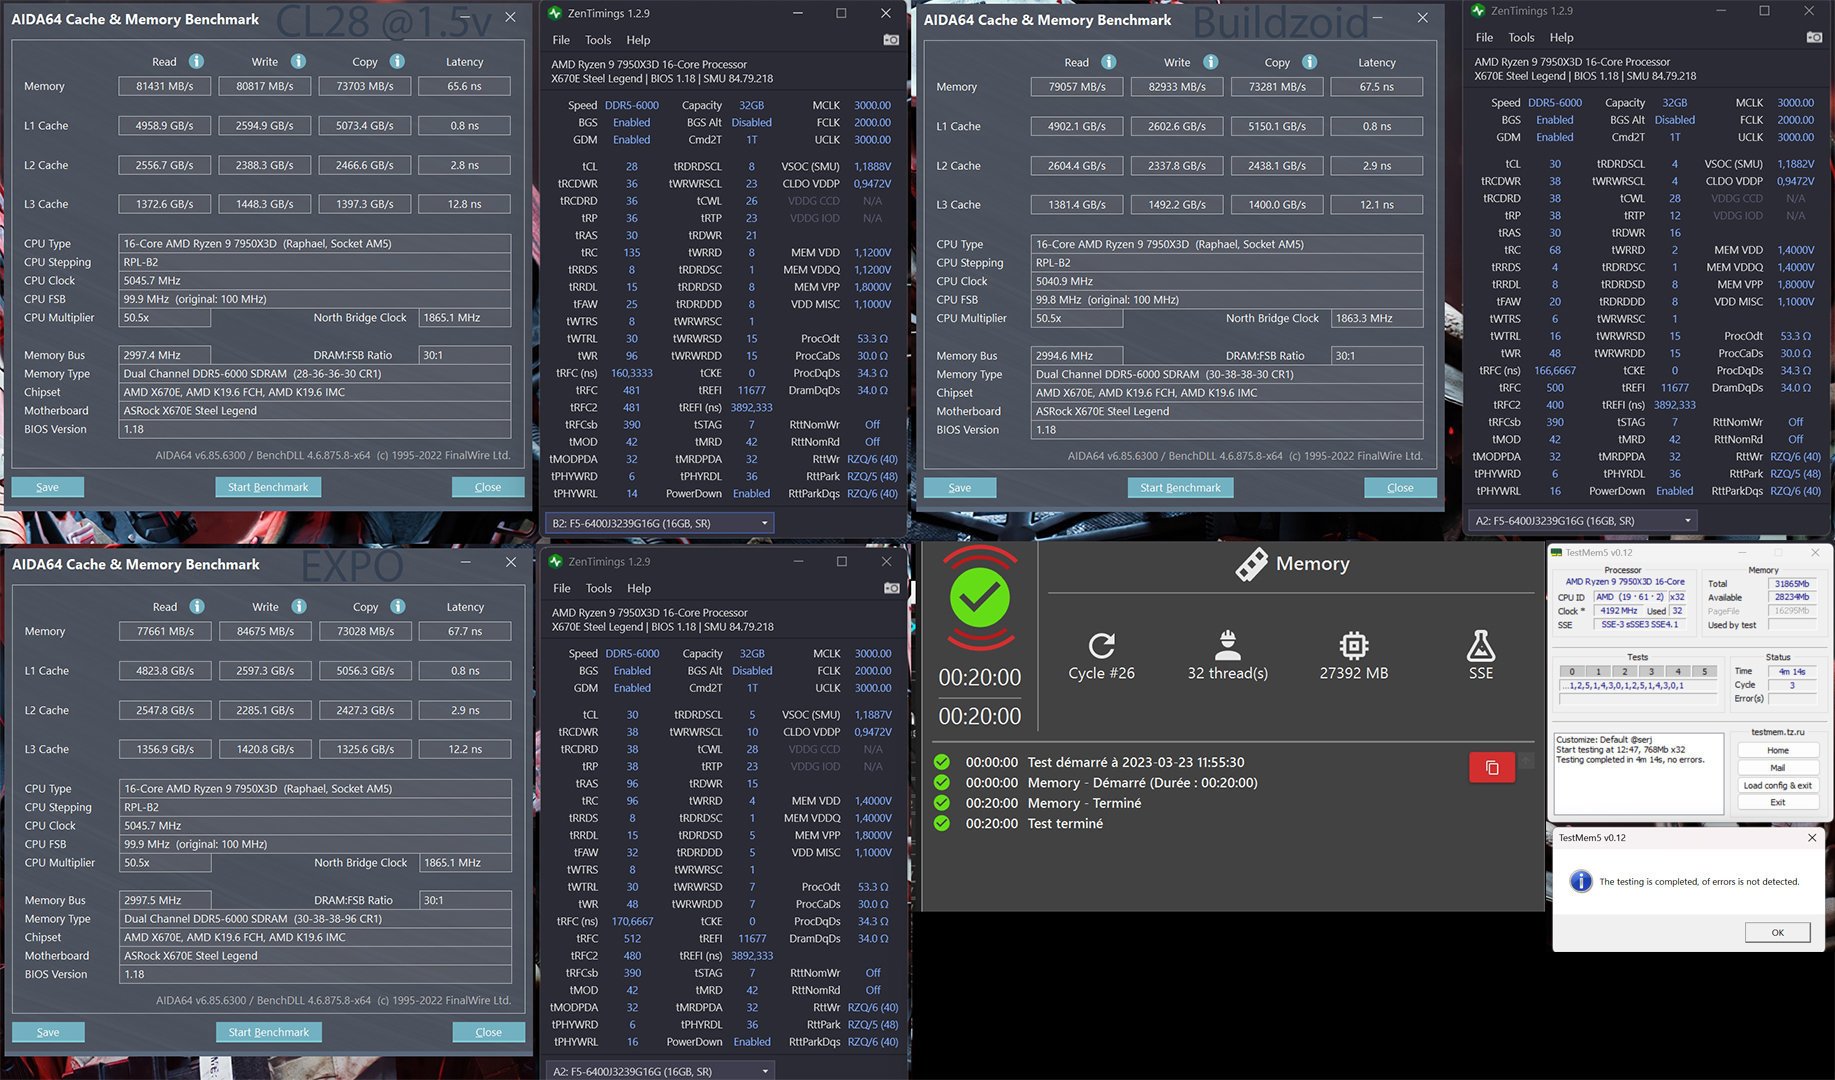Click the Close button in Buildzoid AIDA64 window
Screen dimensions: 1835x1080
point(1400,488)
